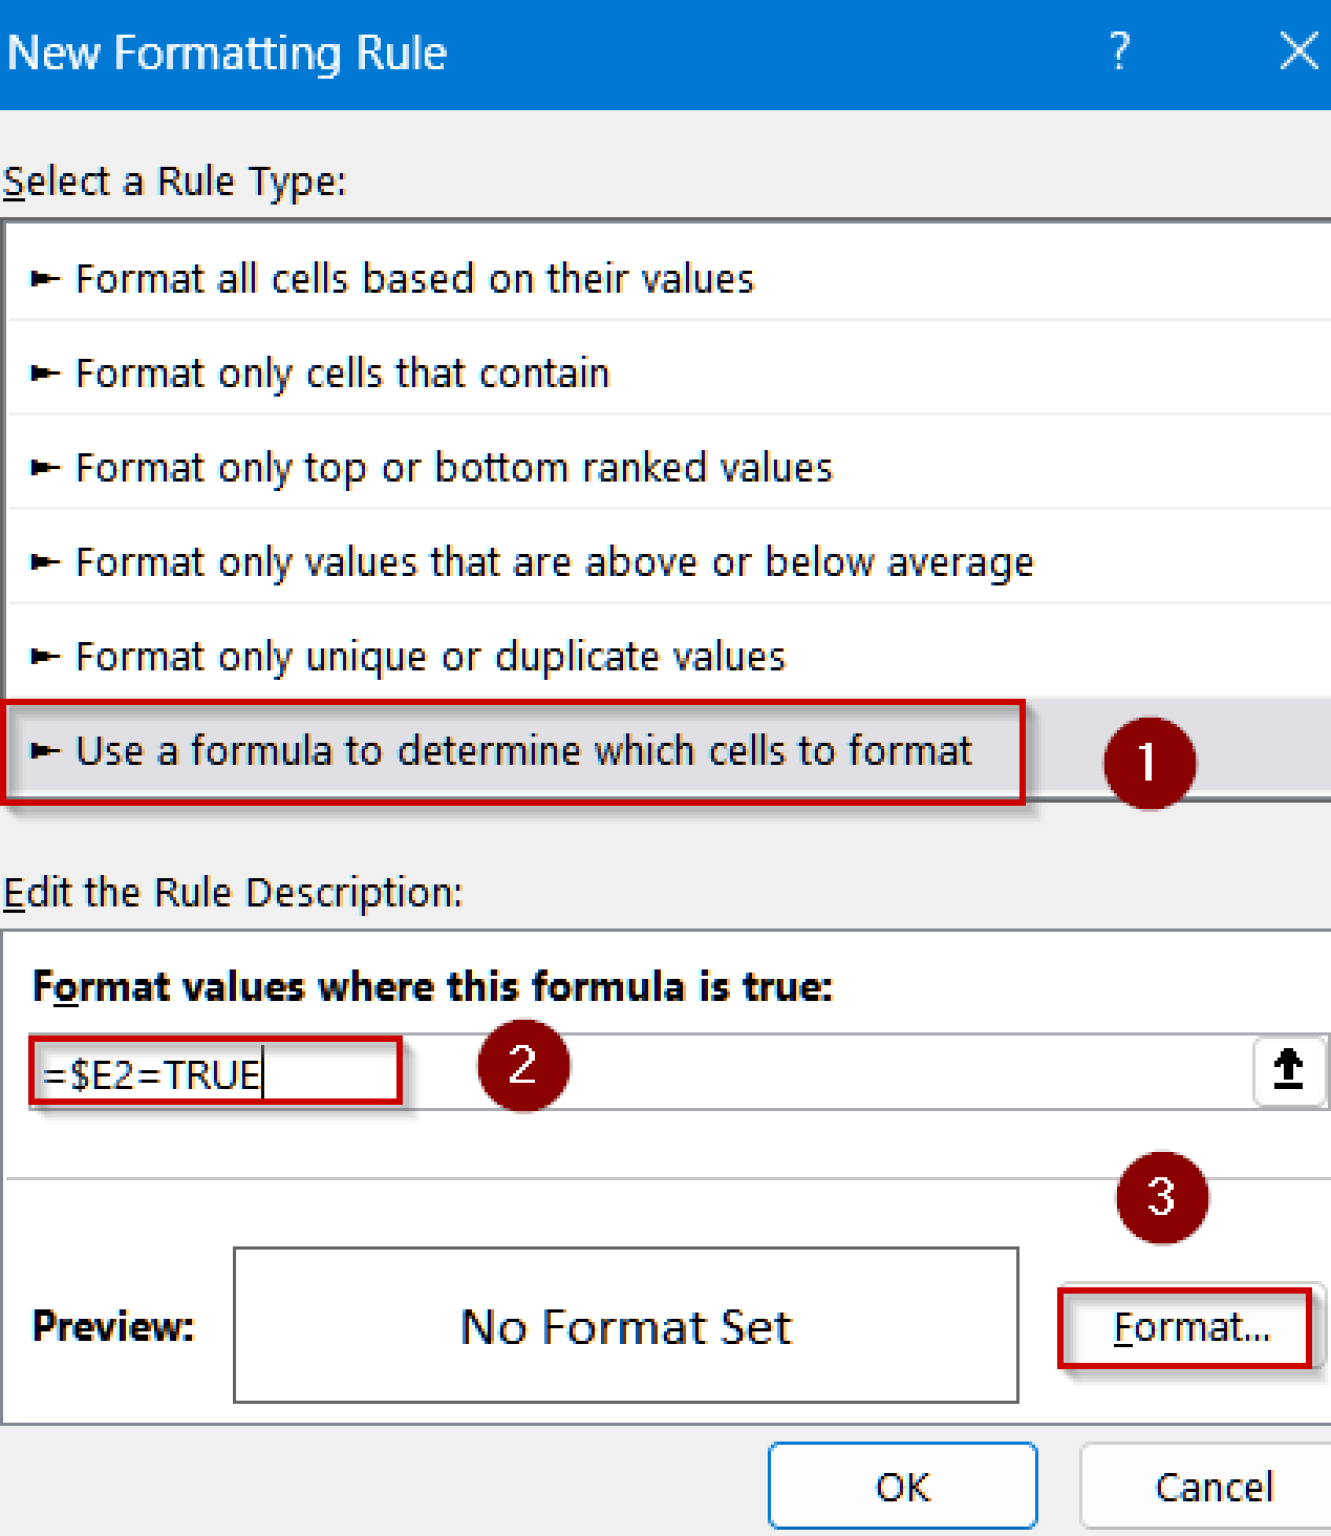Click the No Format Set preview box

pyautogui.click(x=626, y=1325)
